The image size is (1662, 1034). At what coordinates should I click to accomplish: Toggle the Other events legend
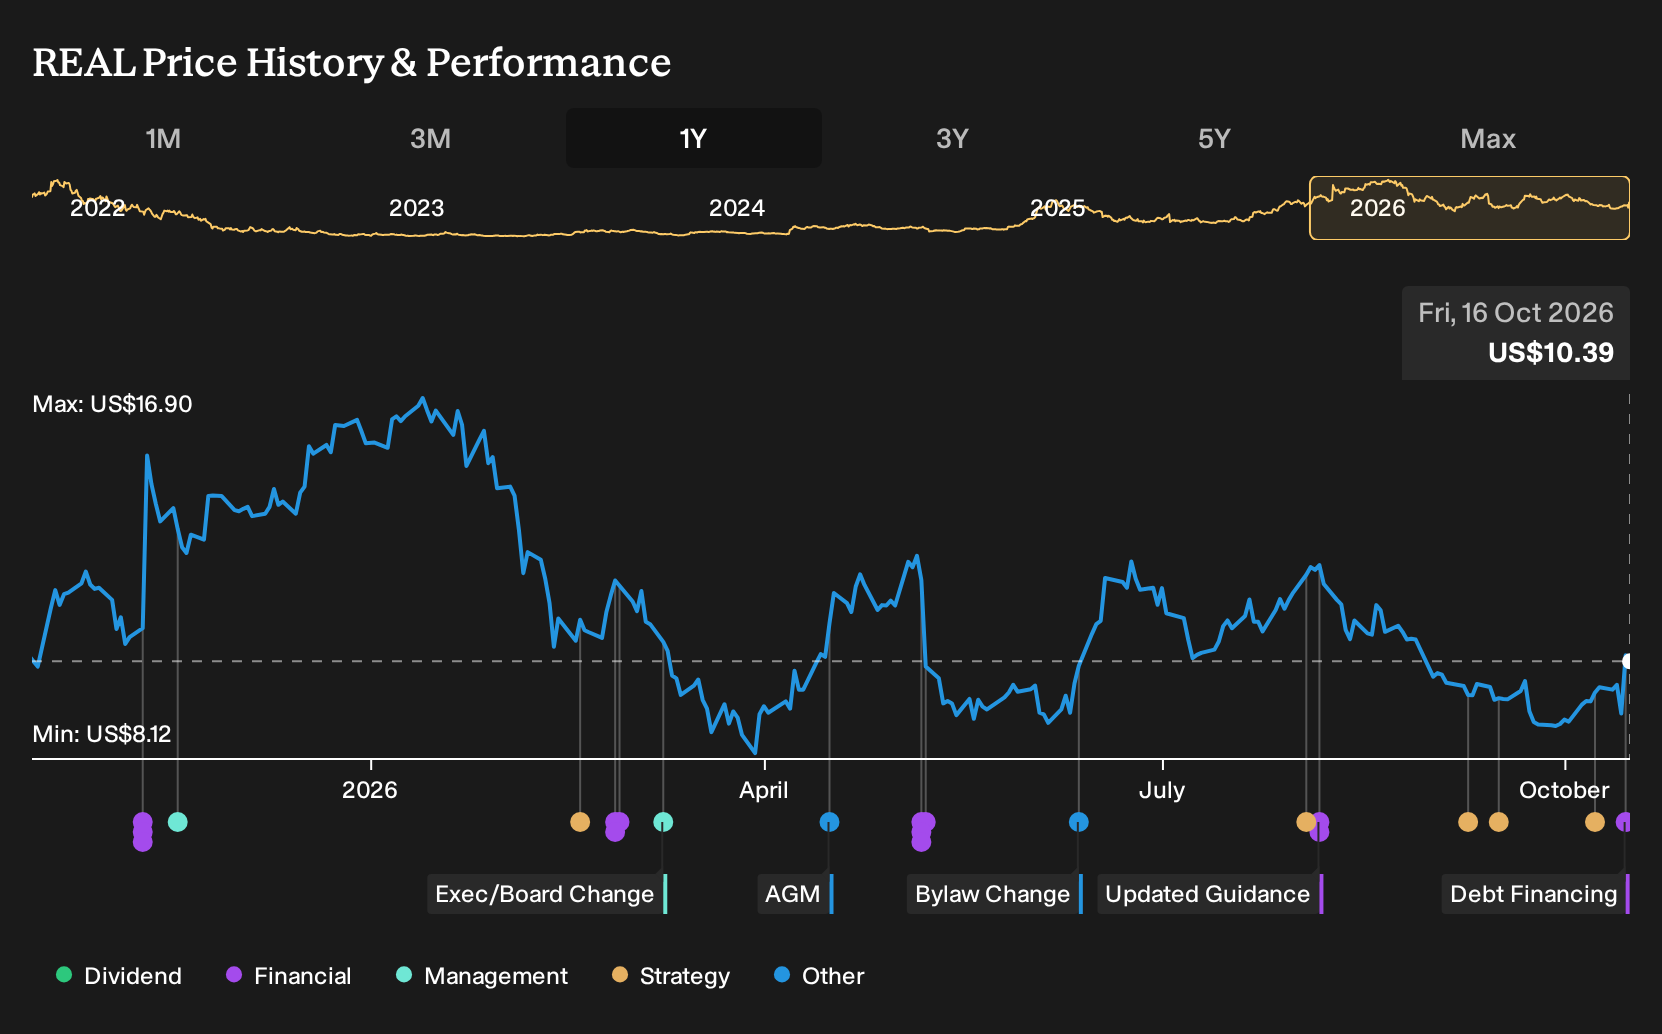[x=819, y=976]
